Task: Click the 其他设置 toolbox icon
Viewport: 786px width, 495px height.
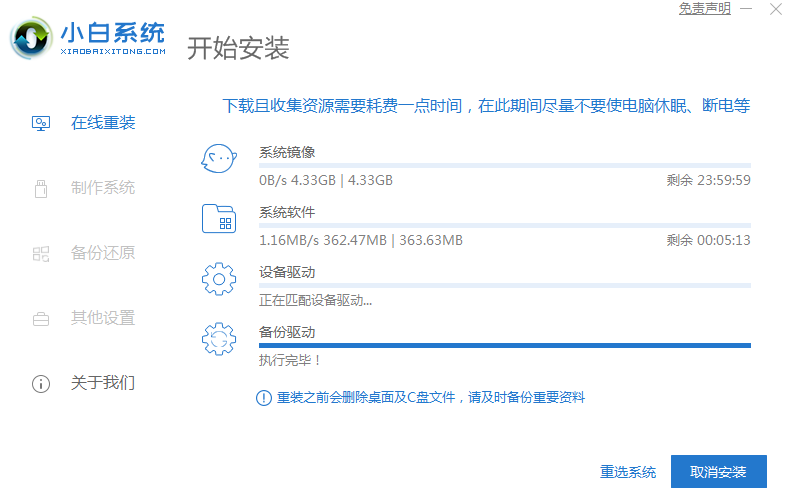Action: click(41, 319)
